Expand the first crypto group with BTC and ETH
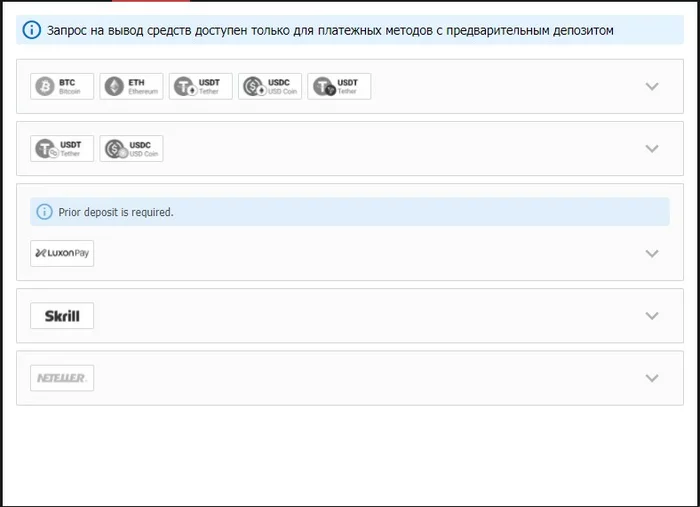 652,86
